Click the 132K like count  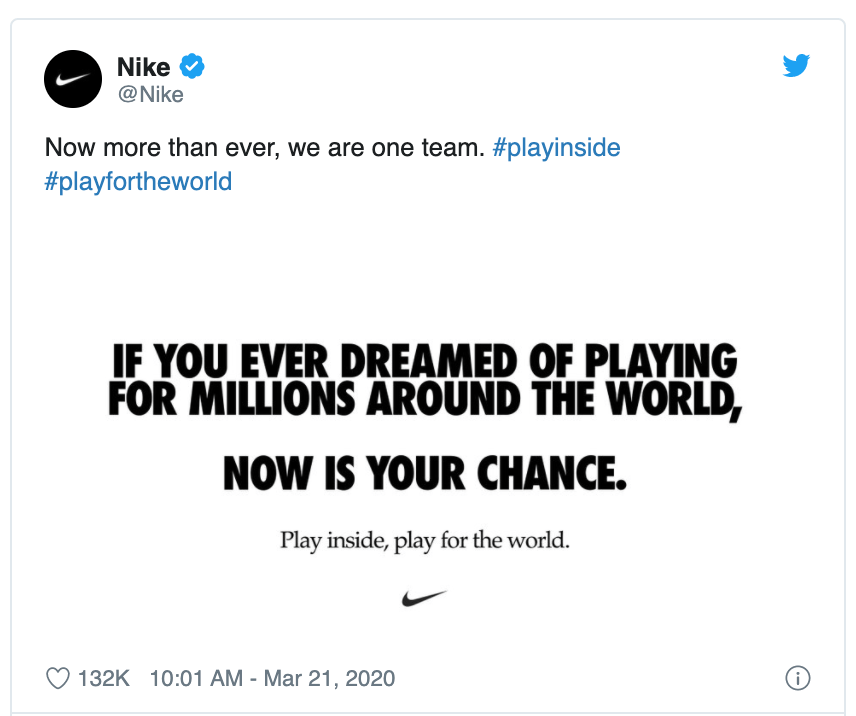point(104,678)
